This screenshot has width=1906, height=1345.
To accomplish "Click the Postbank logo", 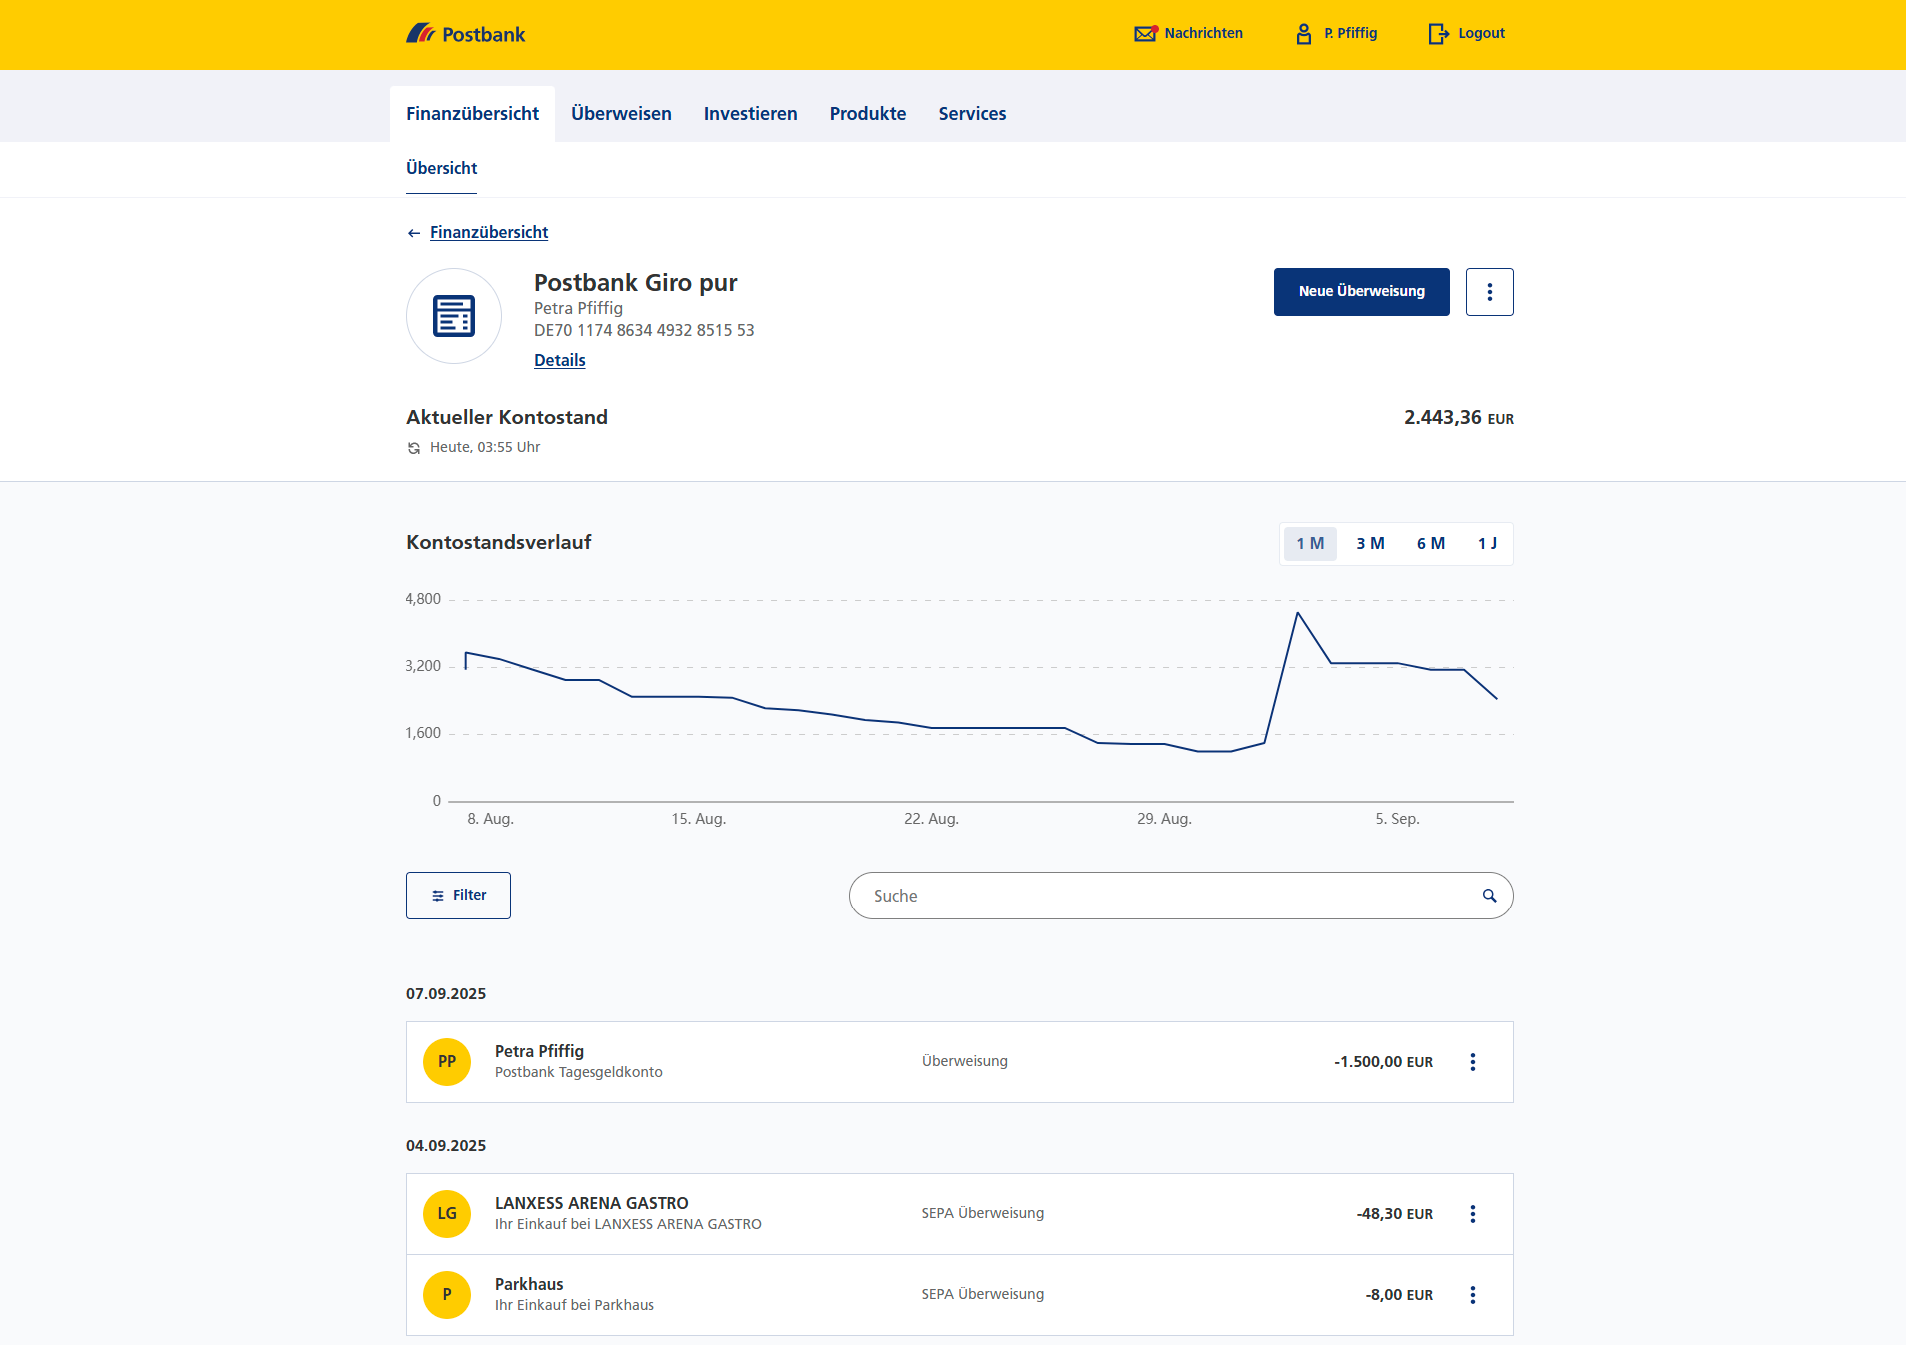I will pyautogui.click(x=465, y=34).
